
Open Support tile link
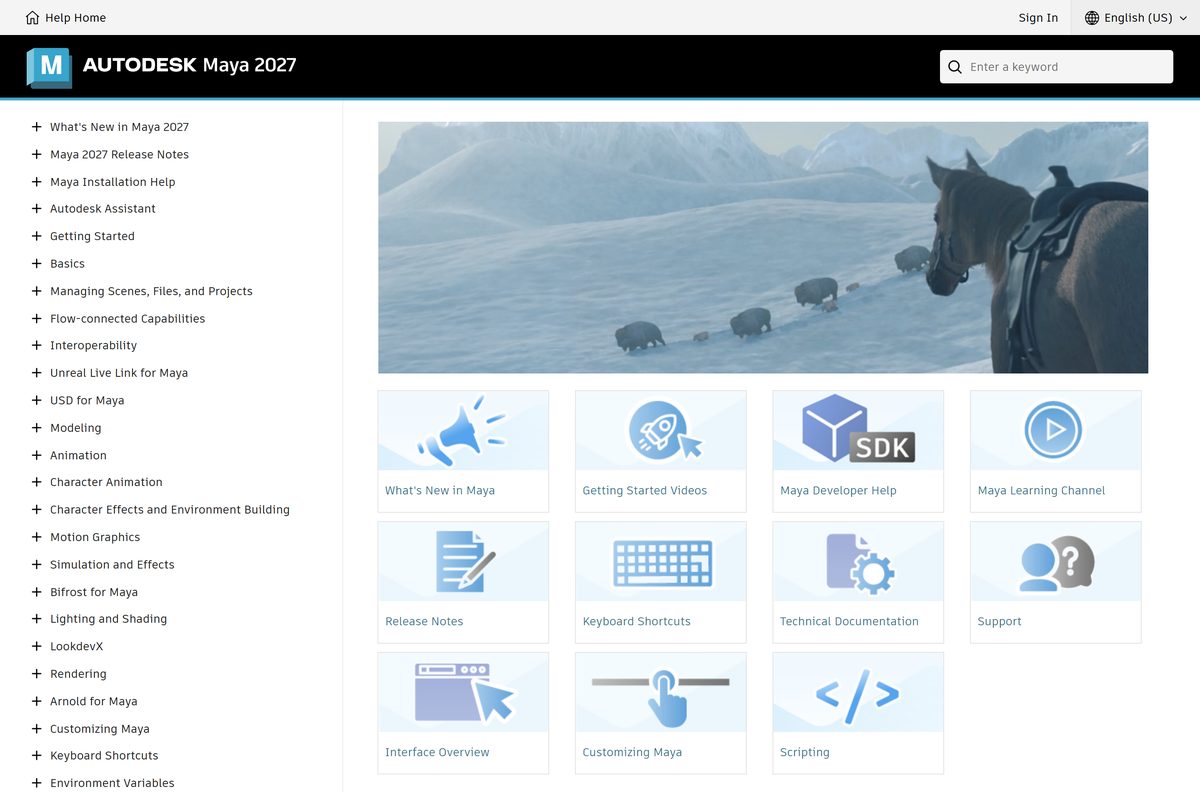(x=999, y=622)
